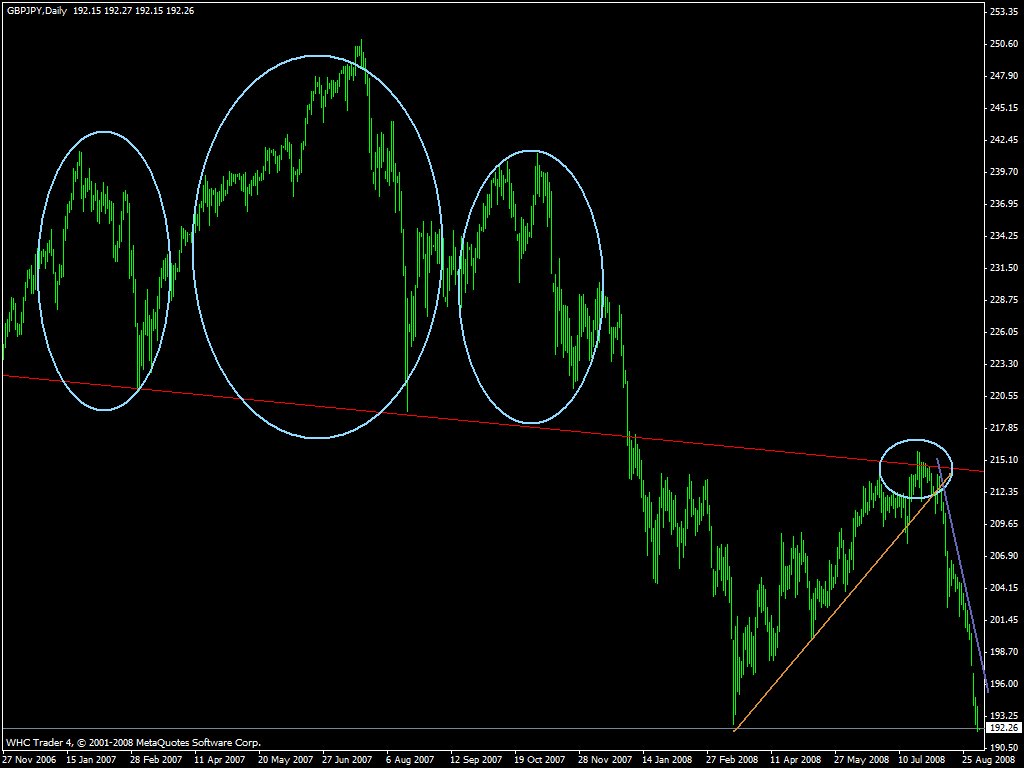
Task: Click the 223.30 price axis label
Action: click(x=1004, y=364)
